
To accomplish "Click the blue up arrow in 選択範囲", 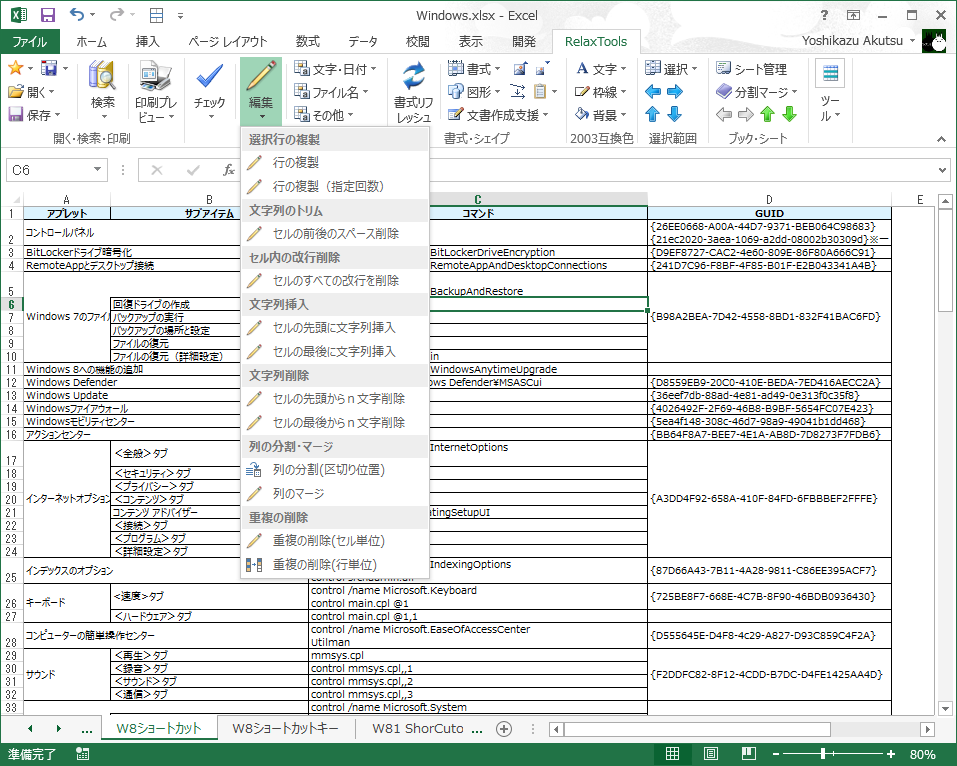I will pyautogui.click(x=652, y=114).
